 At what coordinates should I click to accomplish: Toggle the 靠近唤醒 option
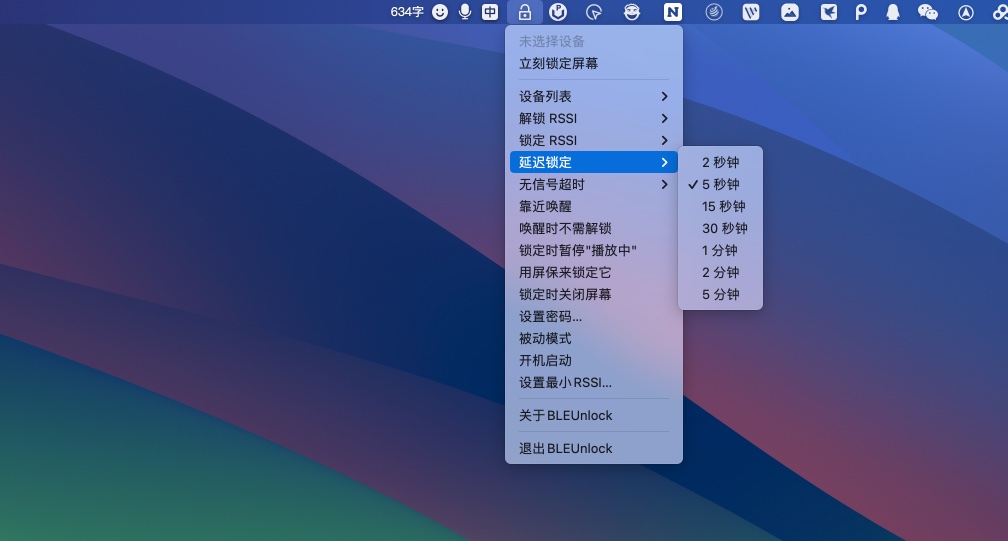[593, 206]
